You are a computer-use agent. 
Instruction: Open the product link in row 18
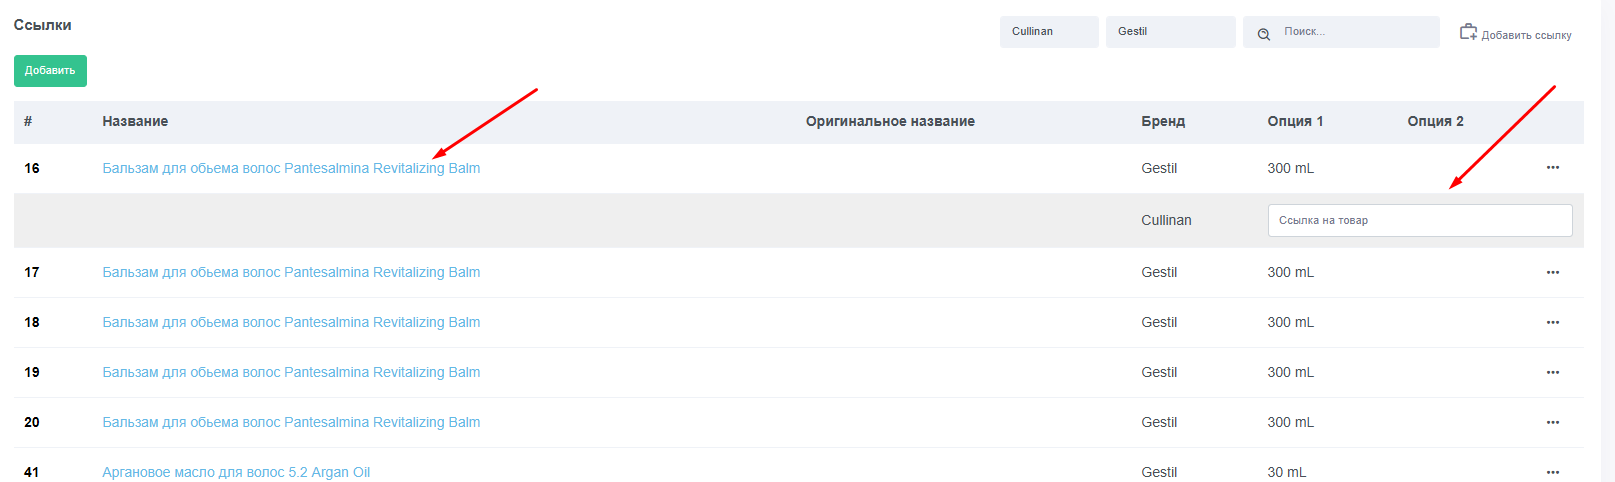click(x=291, y=322)
